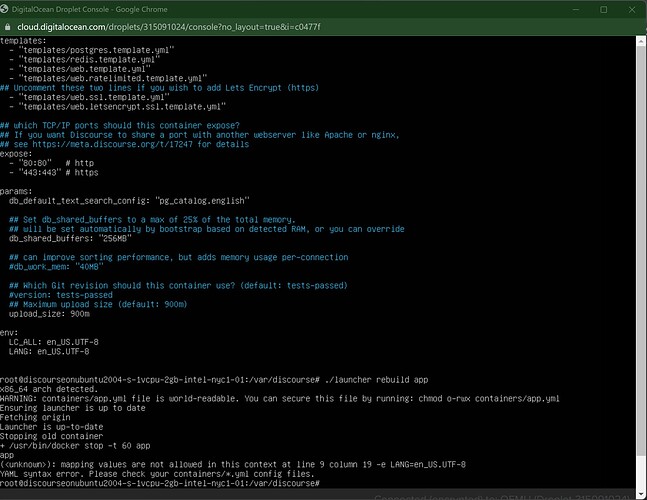Viewport: 647px width, 500px height.
Task: Click the line "templates/web.letsencrypt.ssl.template.yml"
Action: (x=118, y=107)
